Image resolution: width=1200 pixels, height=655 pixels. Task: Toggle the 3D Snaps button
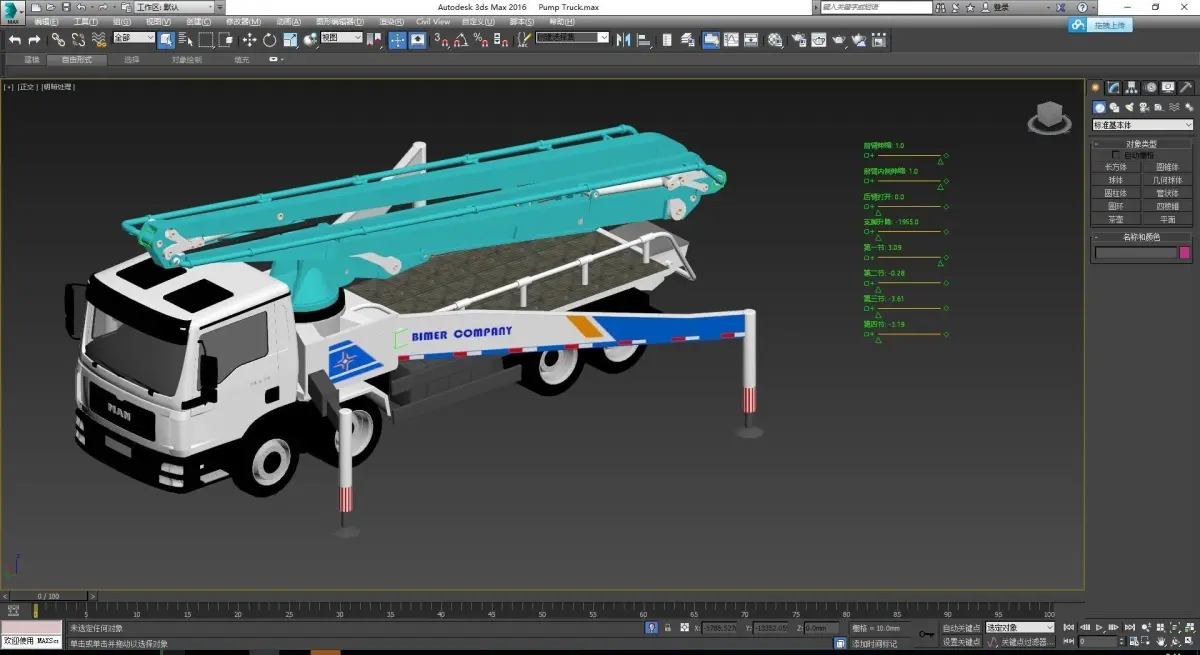pyautogui.click(x=440, y=40)
